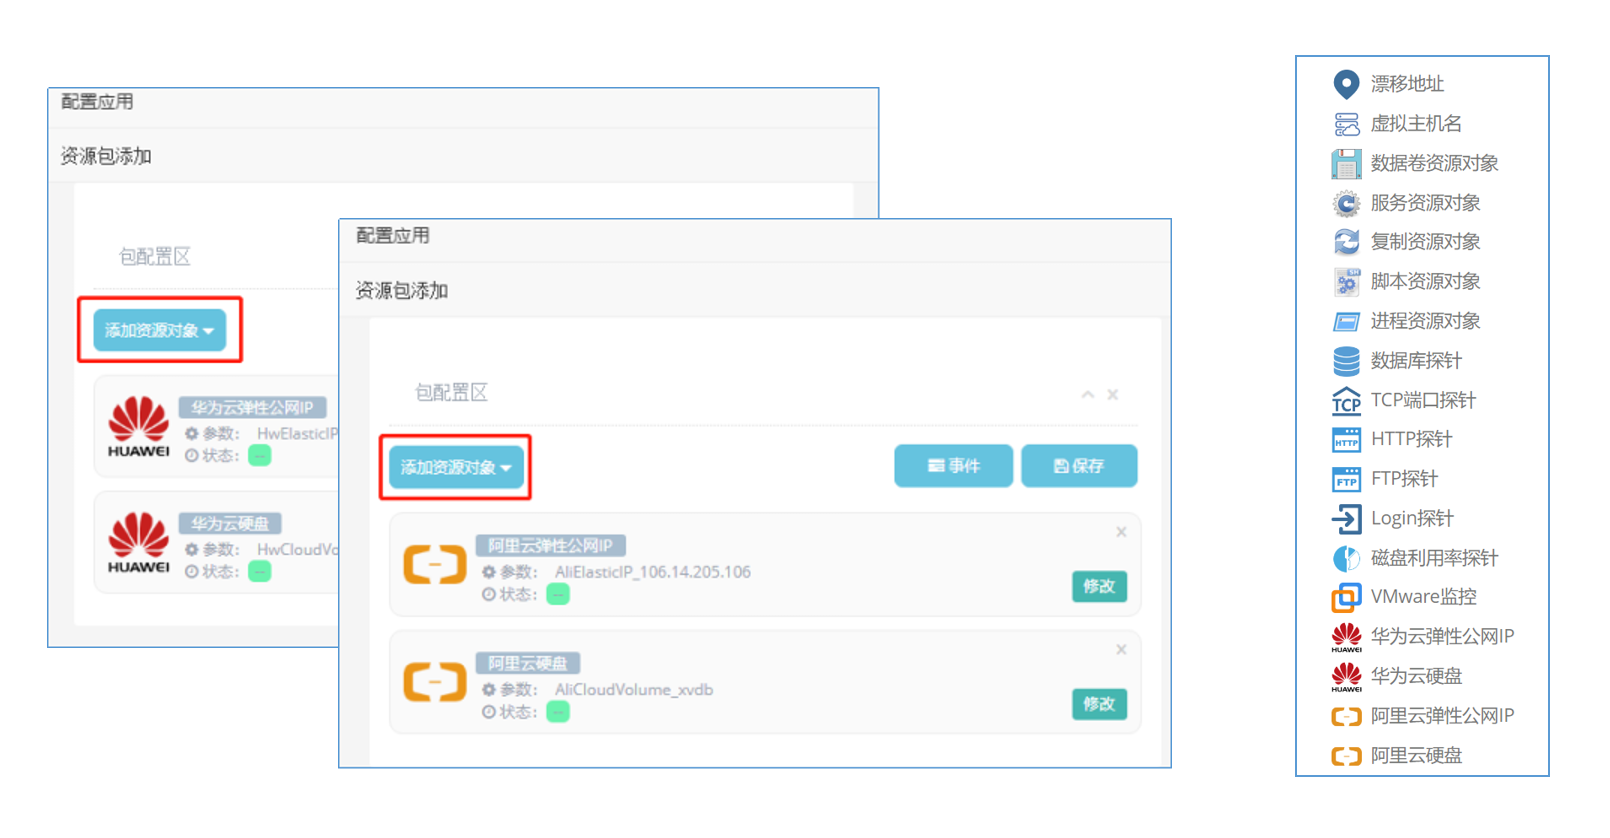Open 添加资源对象 dropdown in back Huawei panel
1610x838 pixels.
click(x=160, y=331)
